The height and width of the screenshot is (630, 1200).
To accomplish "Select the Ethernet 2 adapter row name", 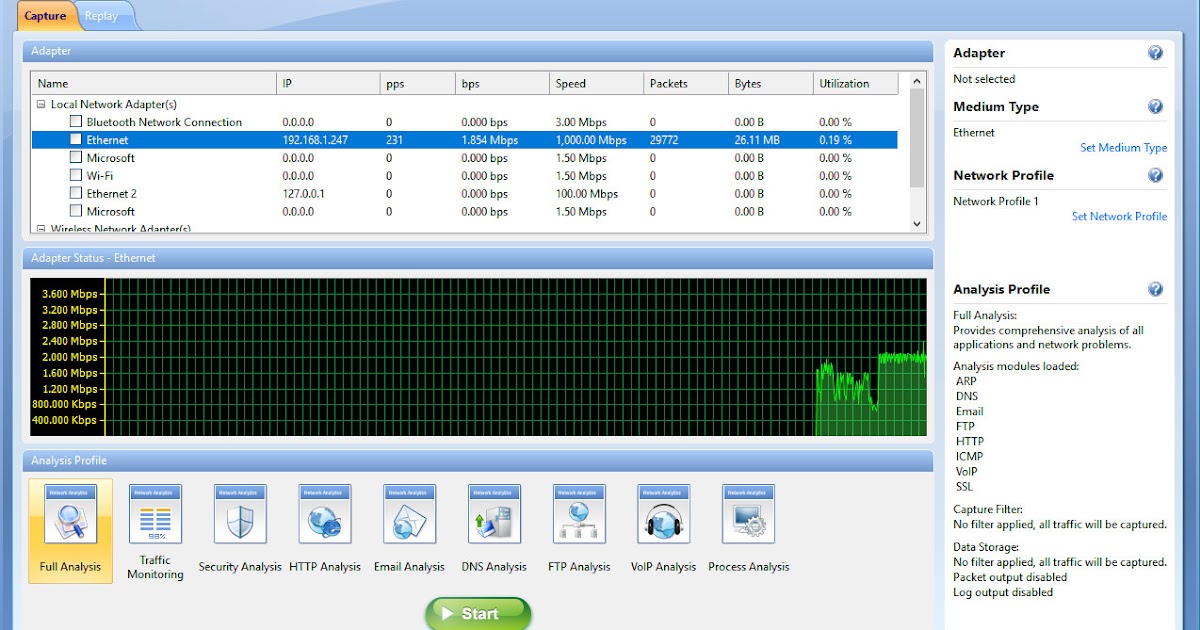I will tap(111, 194).
